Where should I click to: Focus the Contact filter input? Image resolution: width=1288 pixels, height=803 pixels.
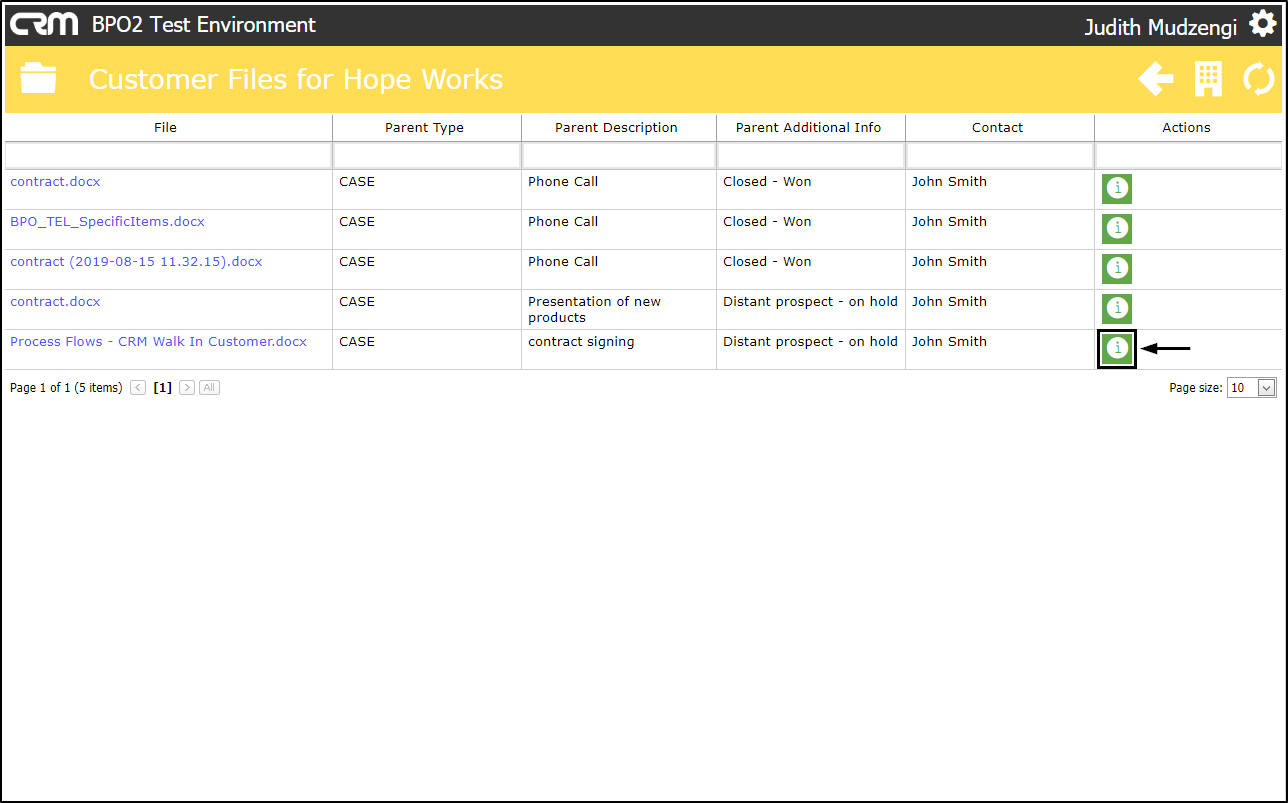point(1000,155)
